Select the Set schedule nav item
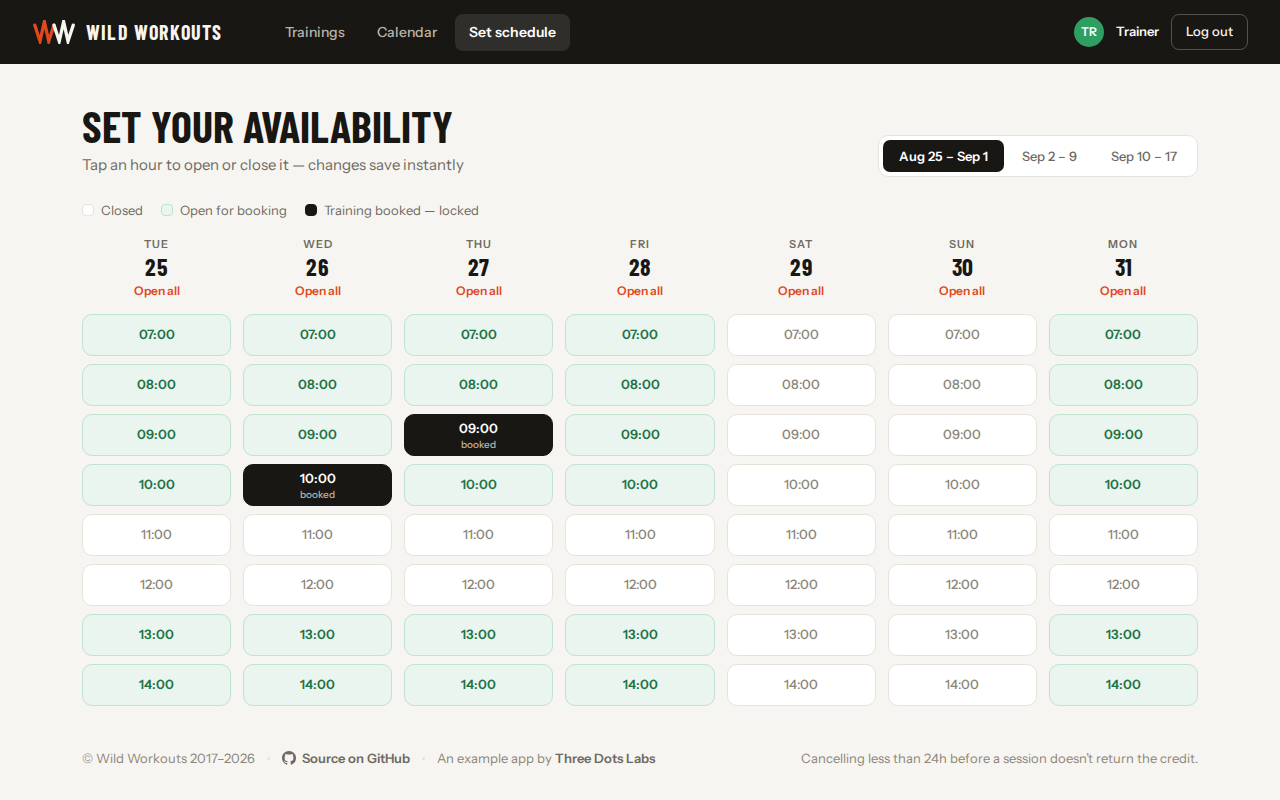The height and width of the screenshot is (800, 1280). tap(512, 32)
